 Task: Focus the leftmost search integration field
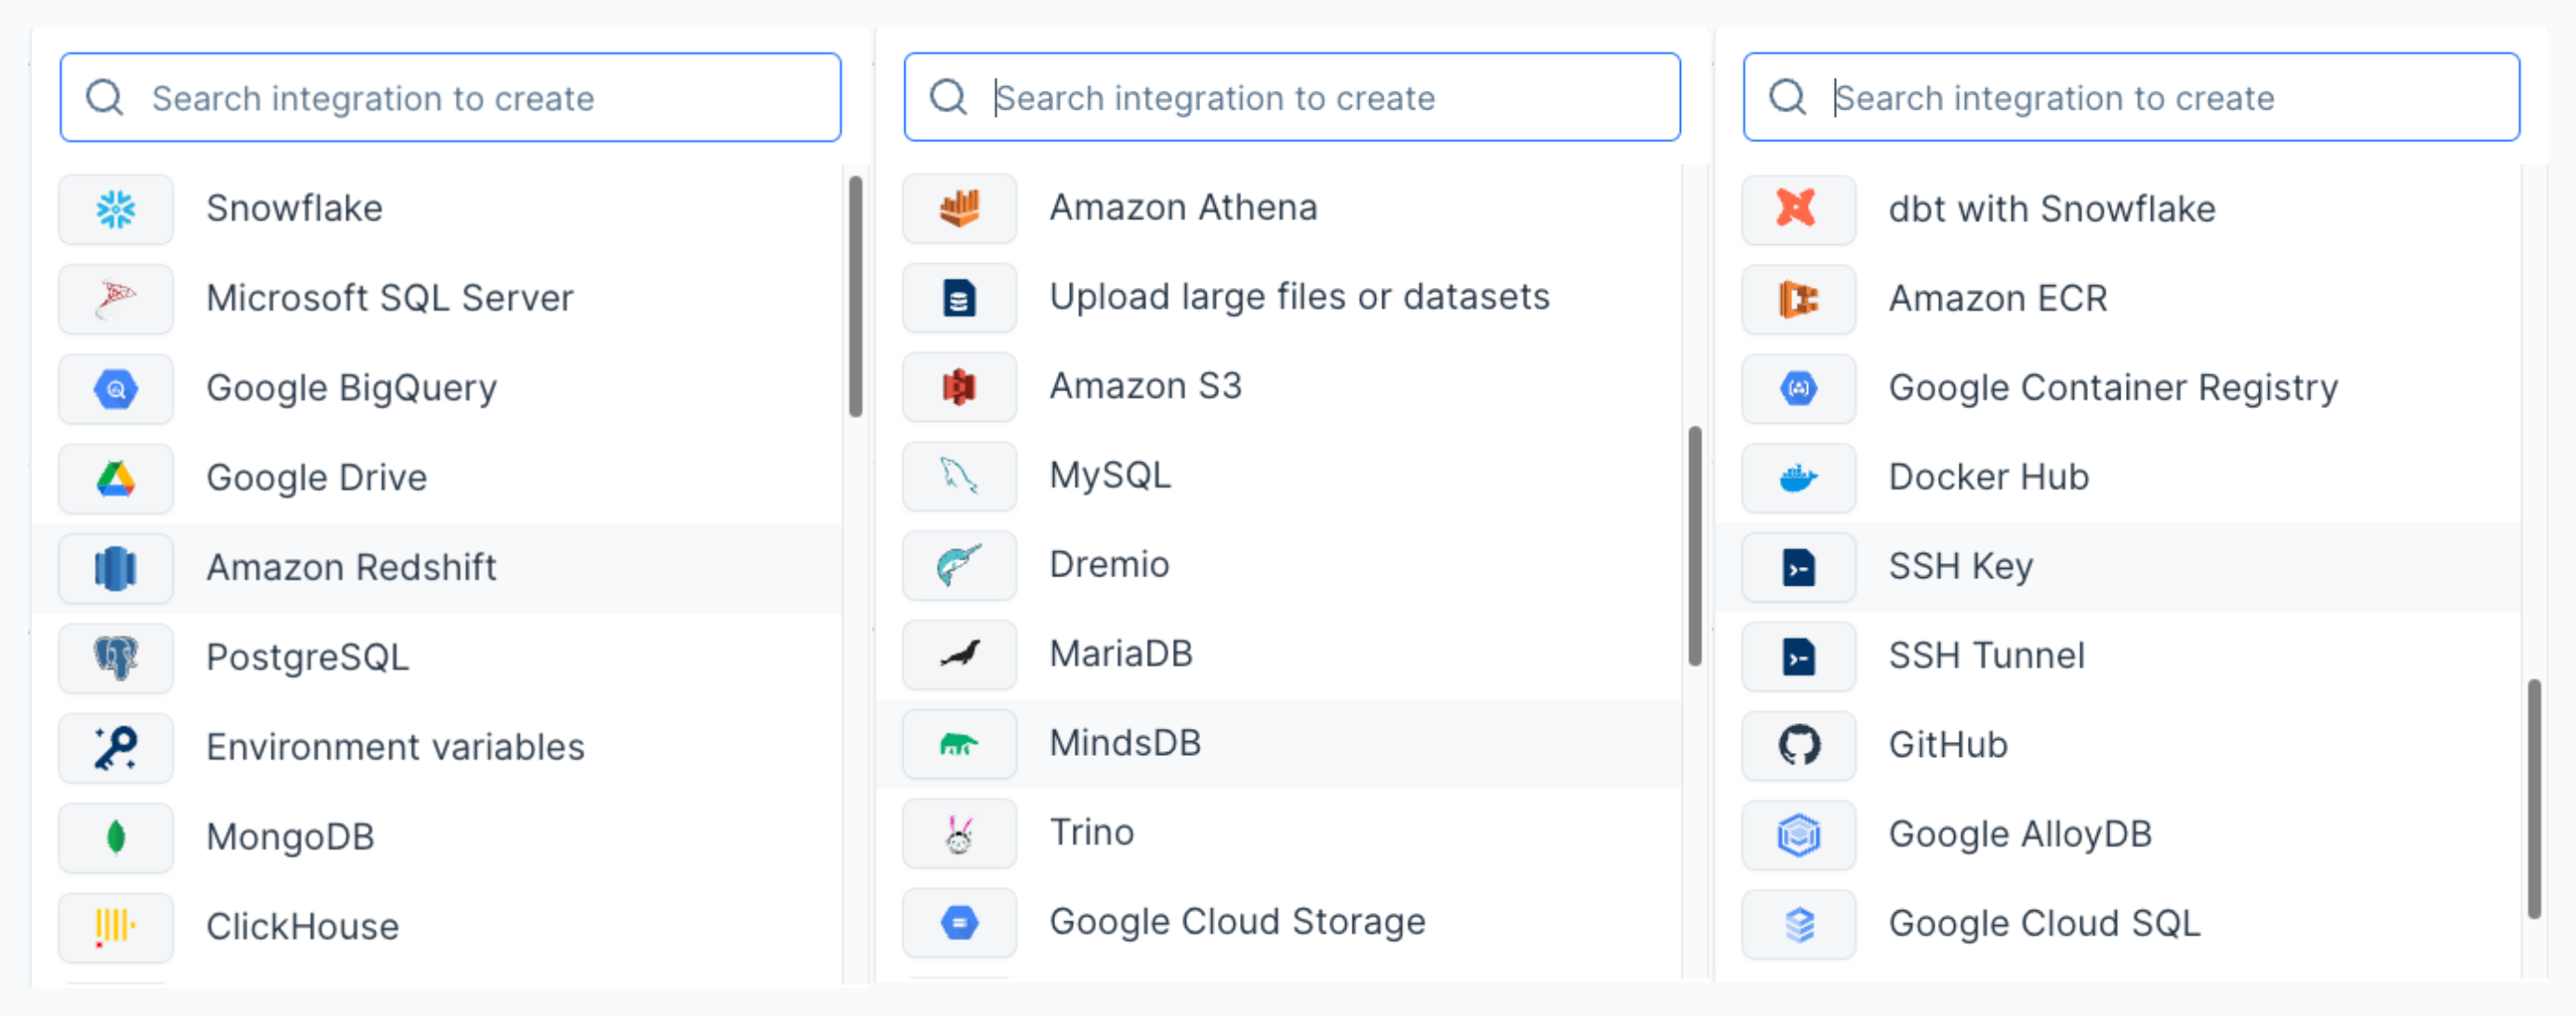click(450, 98)
